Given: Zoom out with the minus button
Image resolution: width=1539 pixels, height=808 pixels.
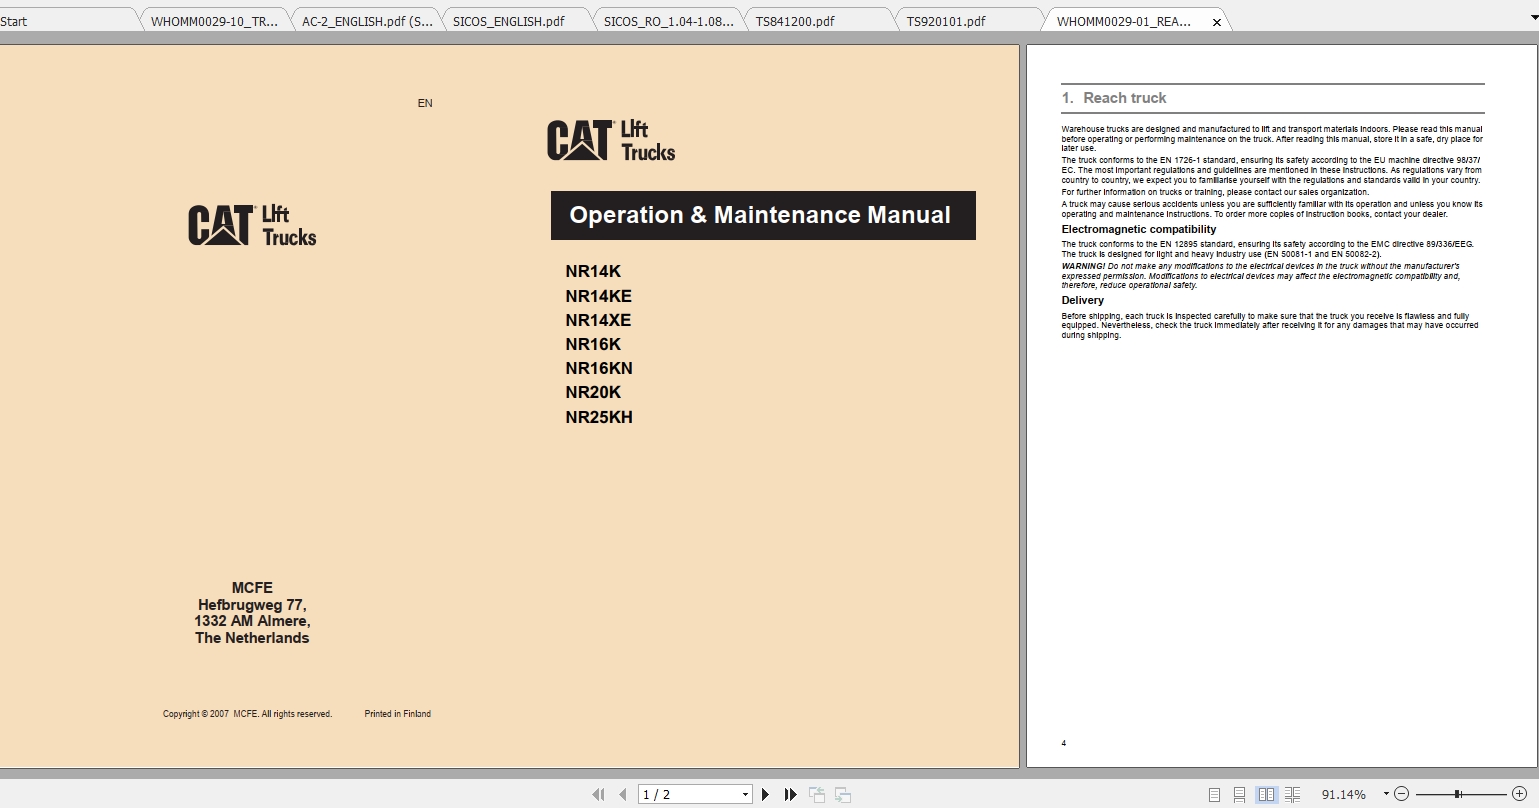Looking at the screenshot, I should (1401, 794).
